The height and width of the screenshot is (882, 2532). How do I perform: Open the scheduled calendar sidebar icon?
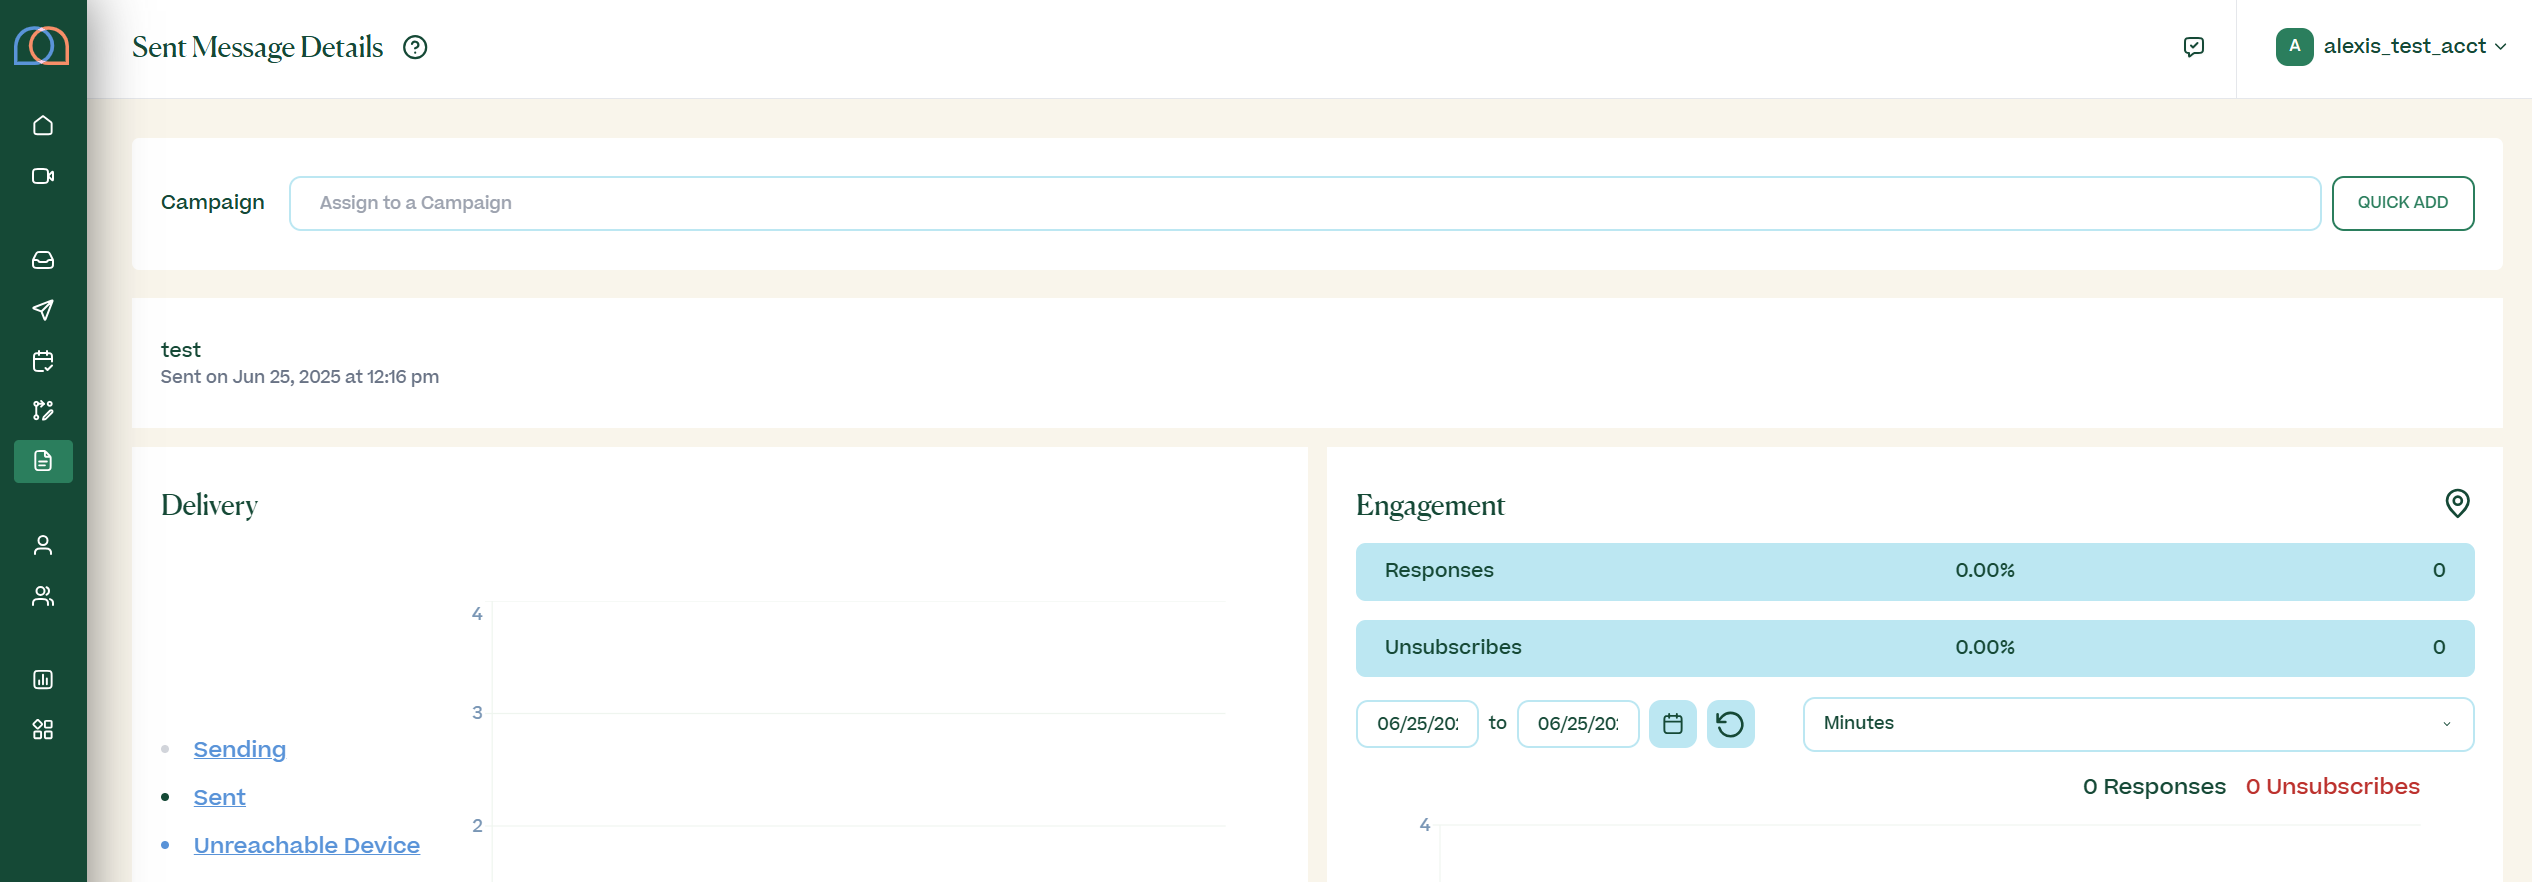coord(43,361)
